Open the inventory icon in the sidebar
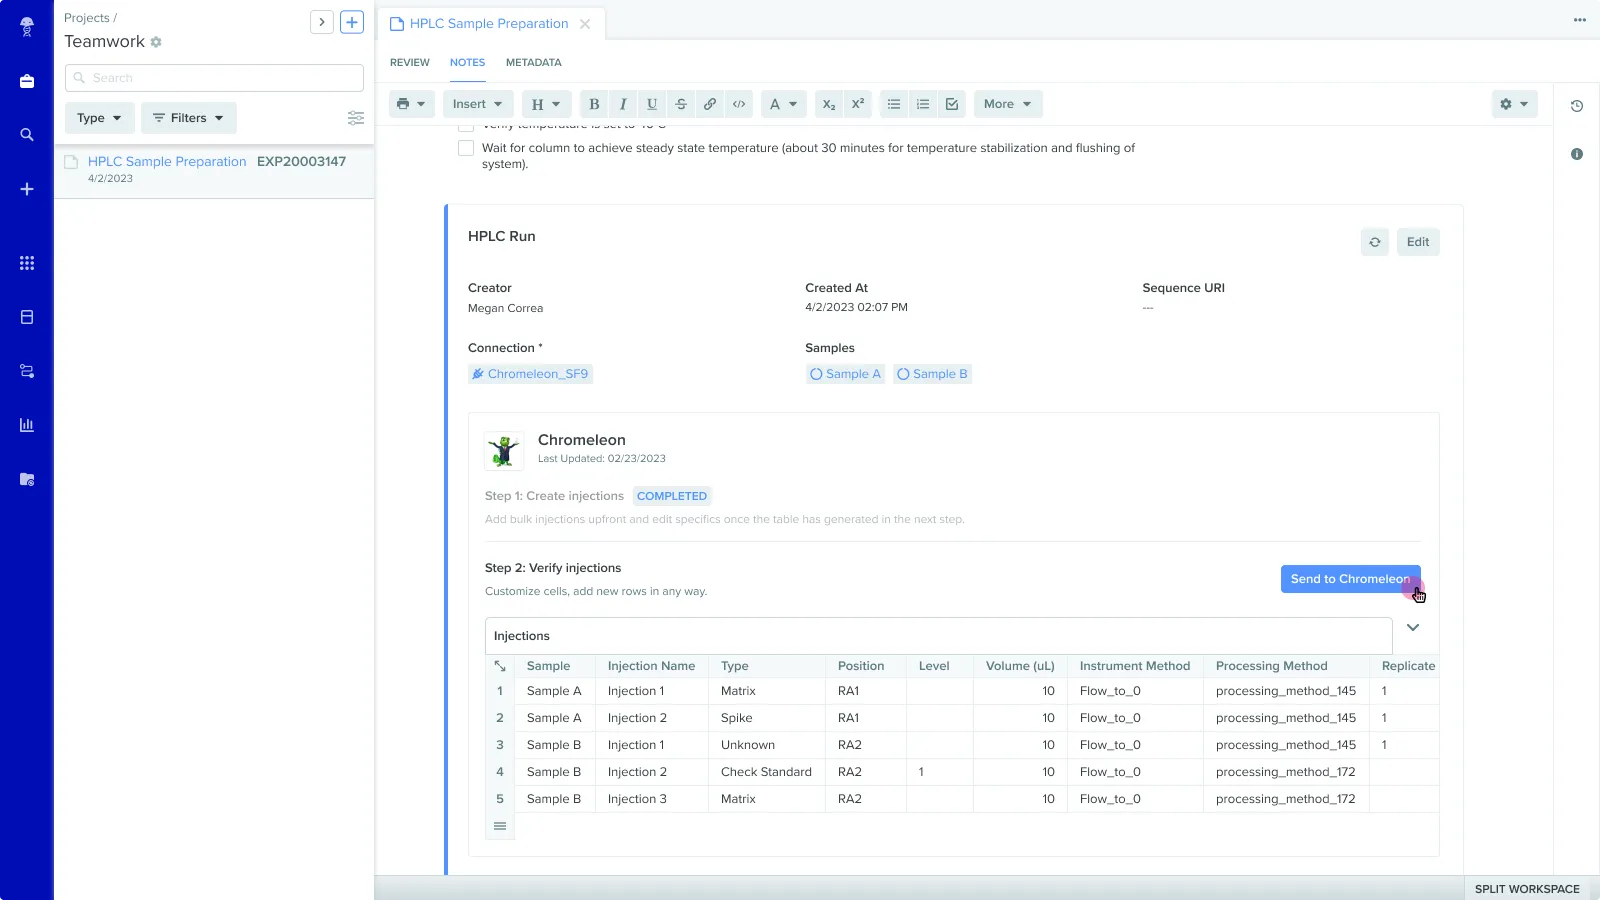Image resolution: width=1600 pixels, height=900 pixels. [x=27, y=317]
